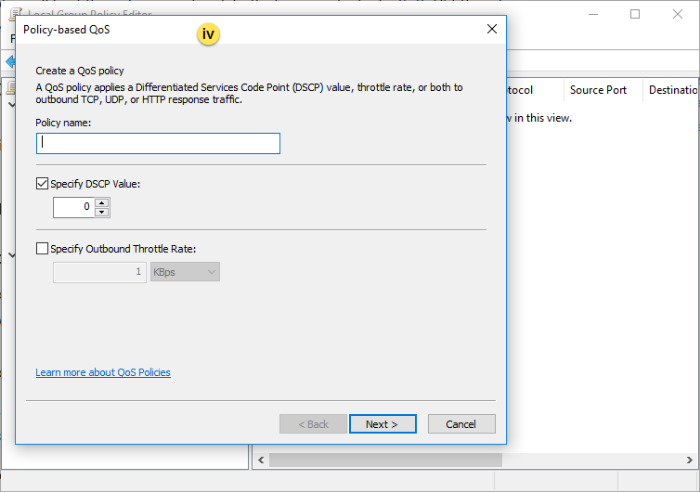The image size is (700, 493).
Task: Click the Destination column header
Action: (x=673, y=90)
